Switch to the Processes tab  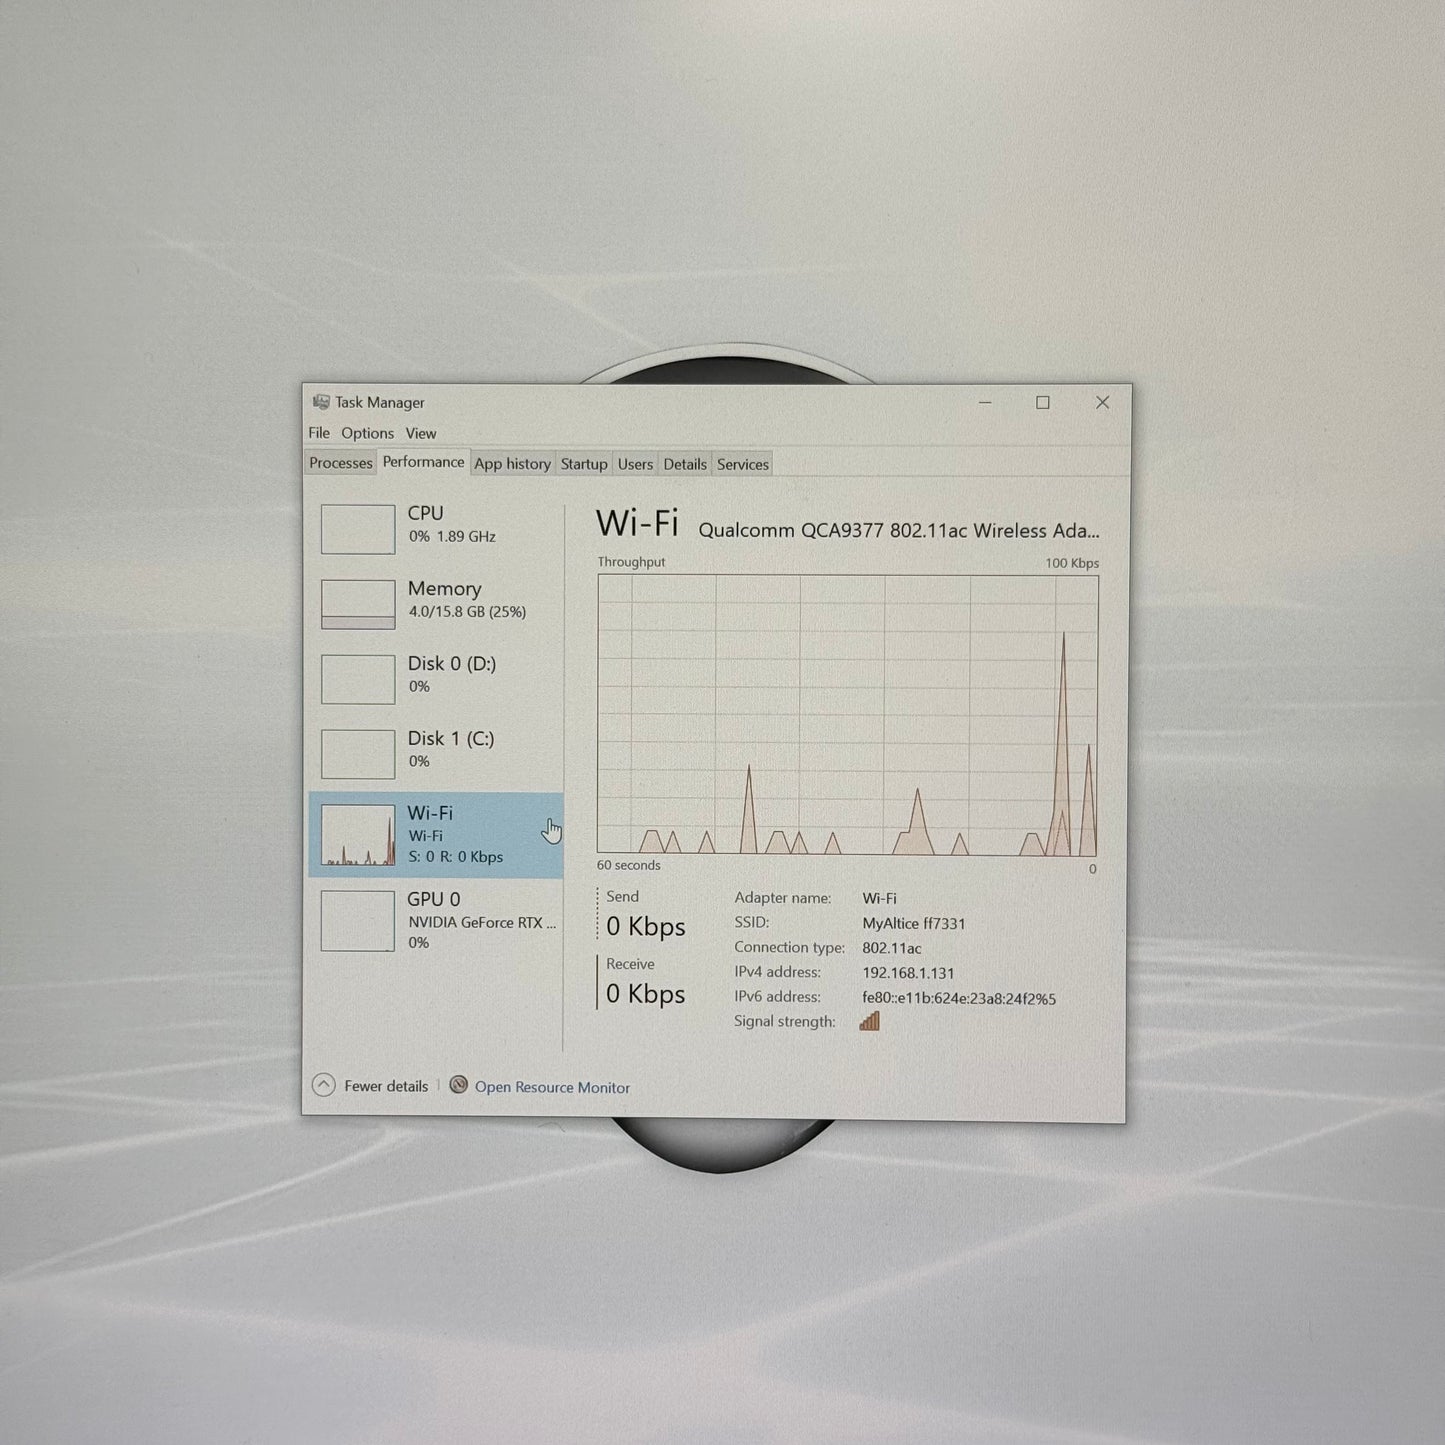[340, 463]
